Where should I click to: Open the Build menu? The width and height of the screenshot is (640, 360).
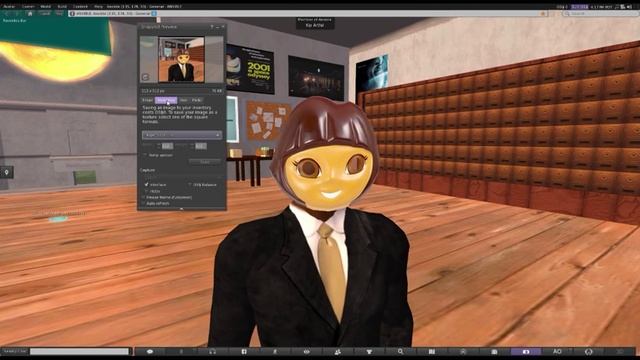[62, 7]
